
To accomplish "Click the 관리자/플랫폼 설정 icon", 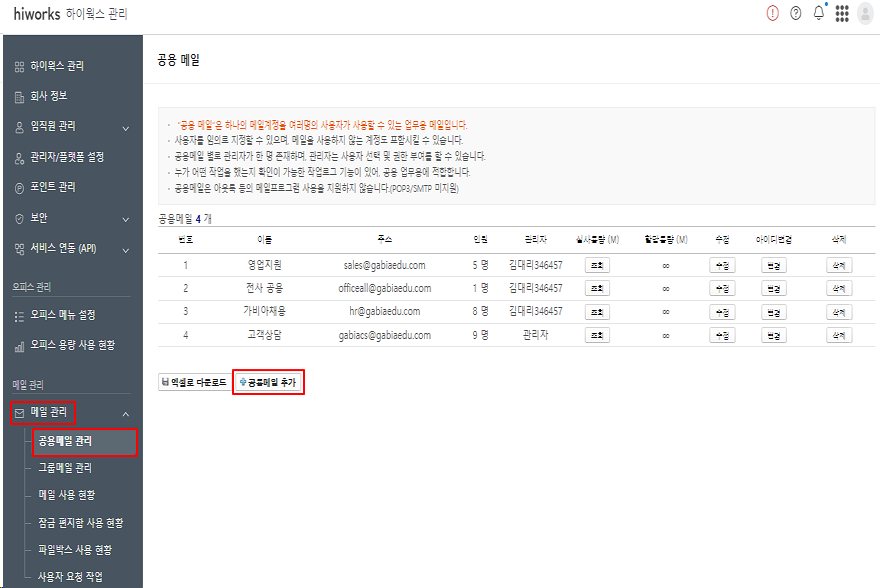I will [x=20, y=158].
